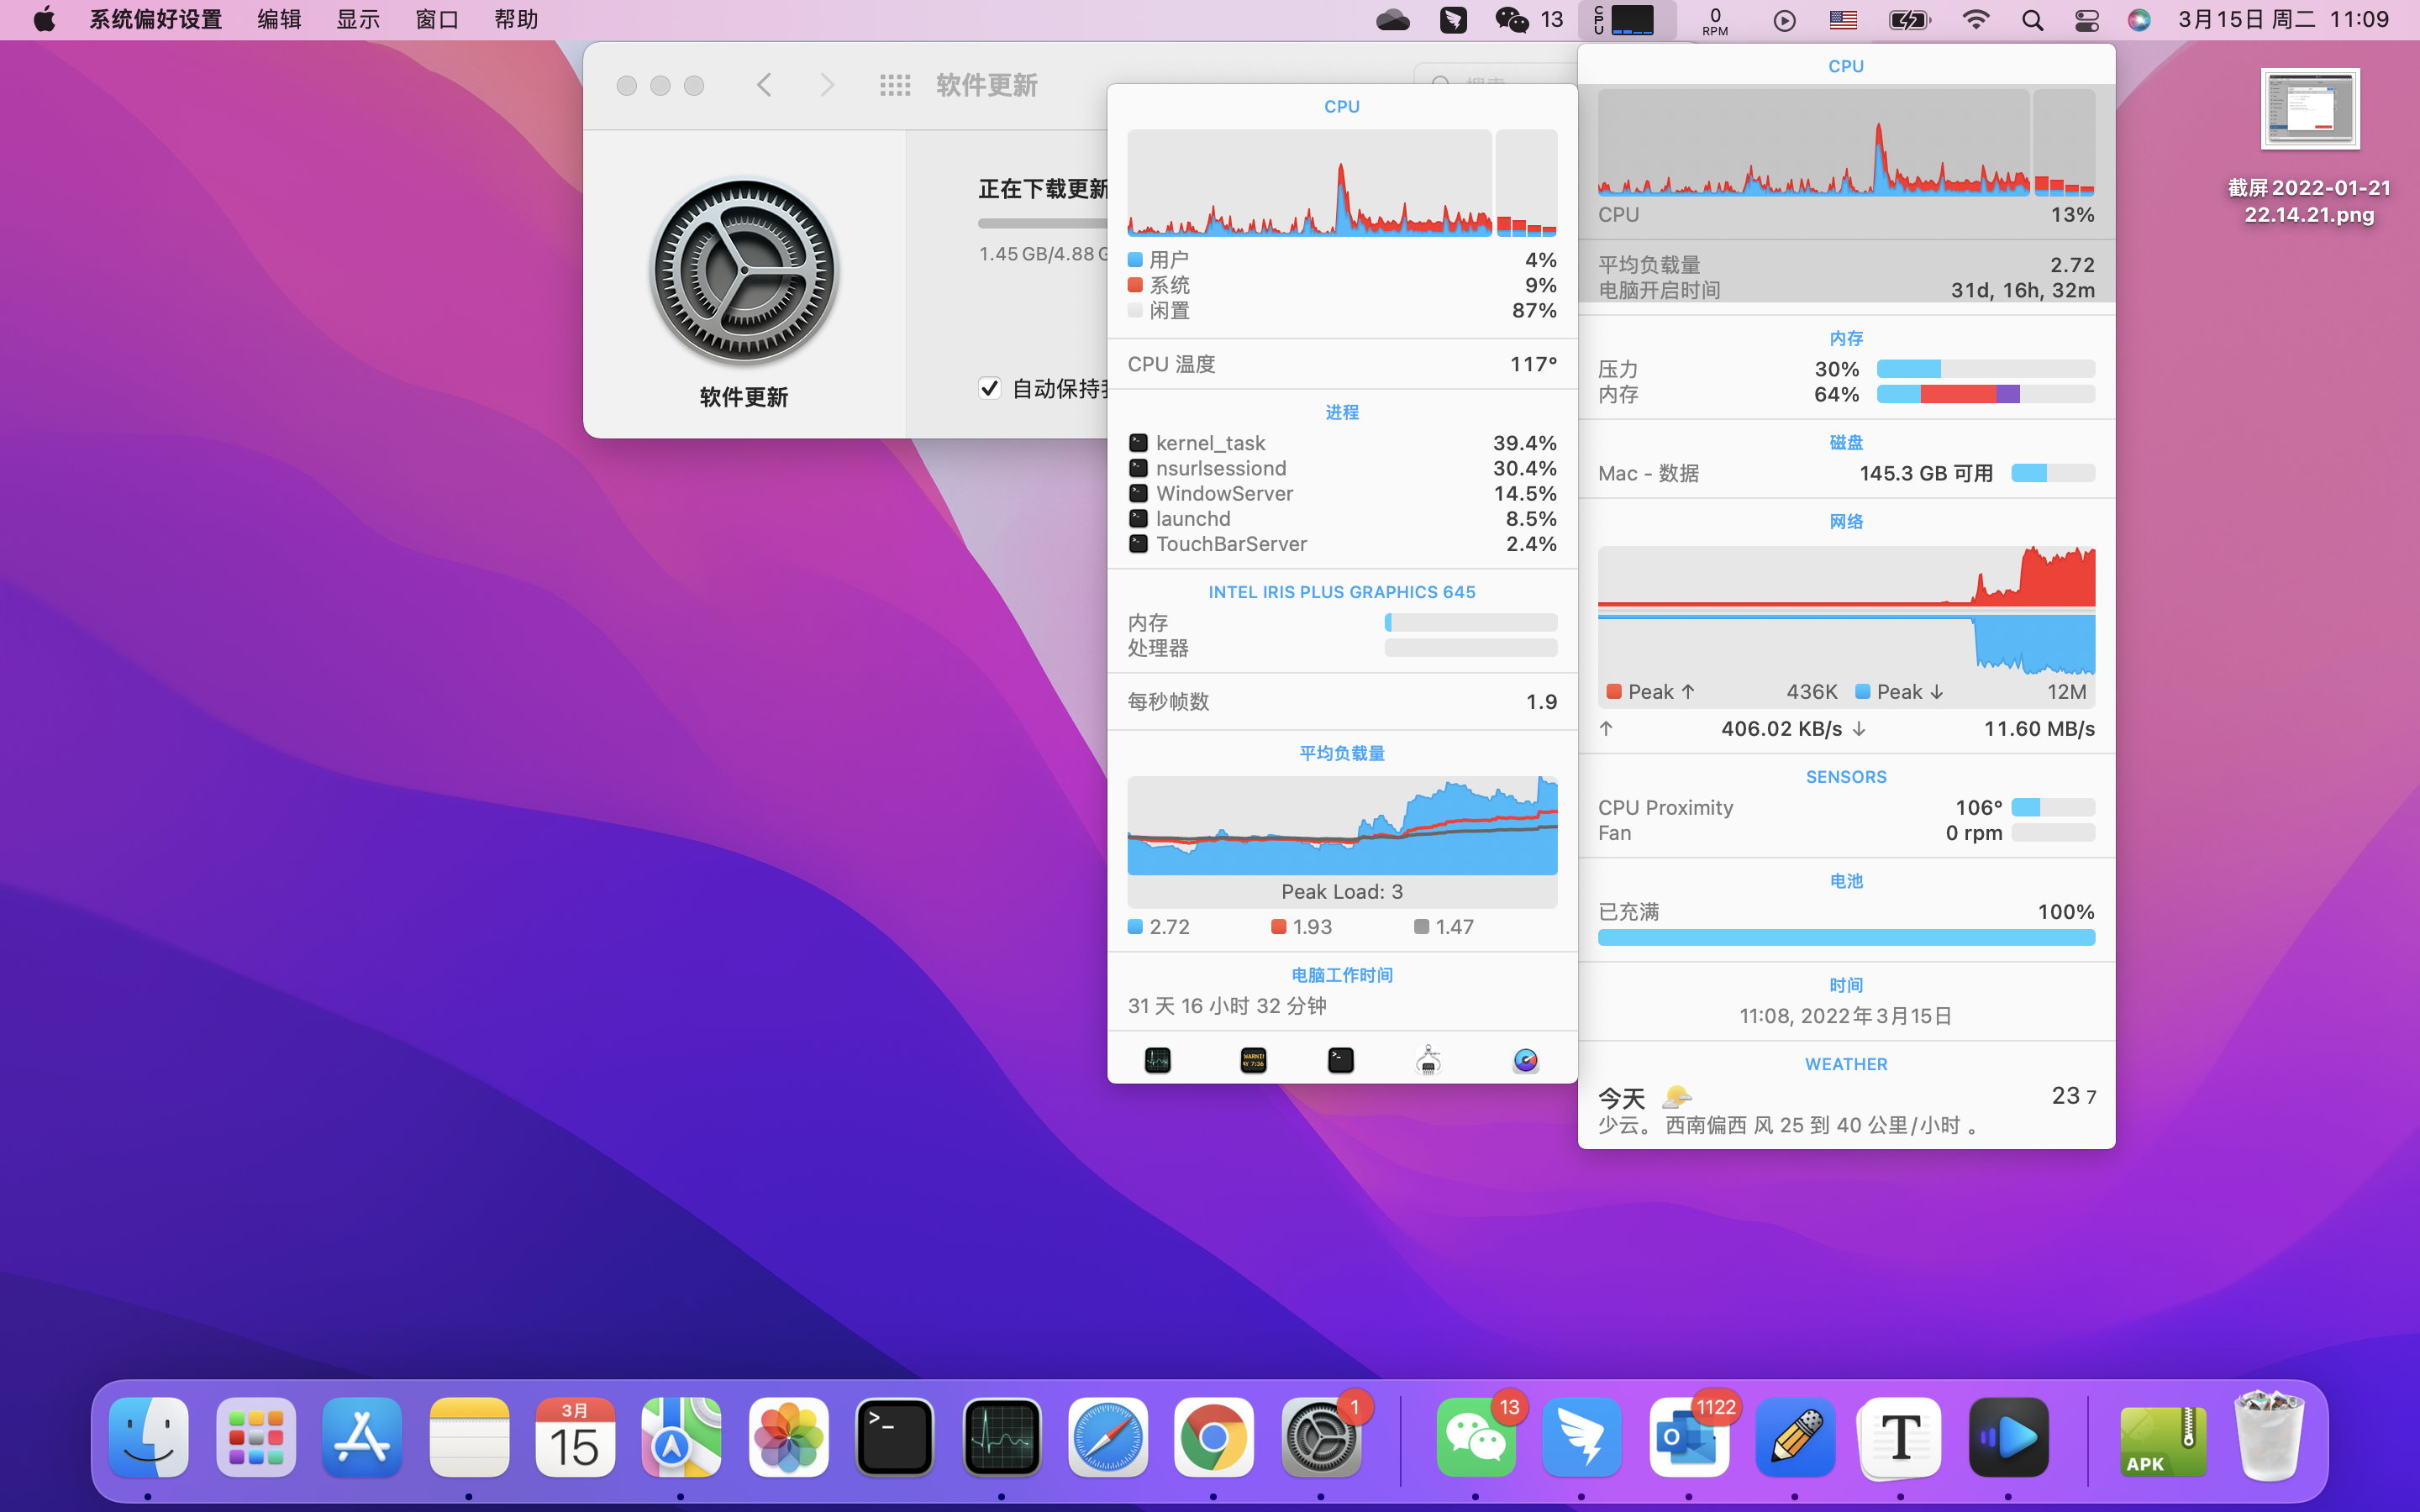Open the 网络 graph section
Screen dimensions: 2420x1512
[x=1846, y=625]
